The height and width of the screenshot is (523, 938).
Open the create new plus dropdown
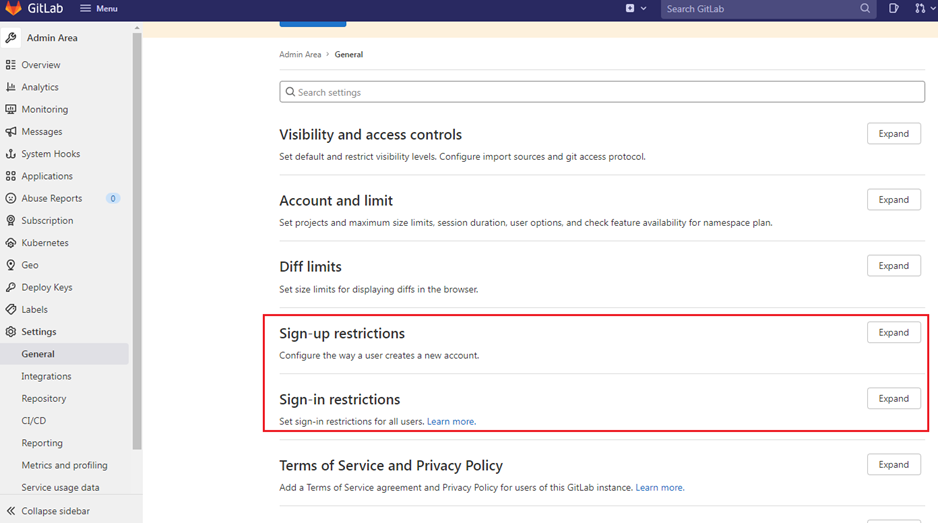point(635,8)
